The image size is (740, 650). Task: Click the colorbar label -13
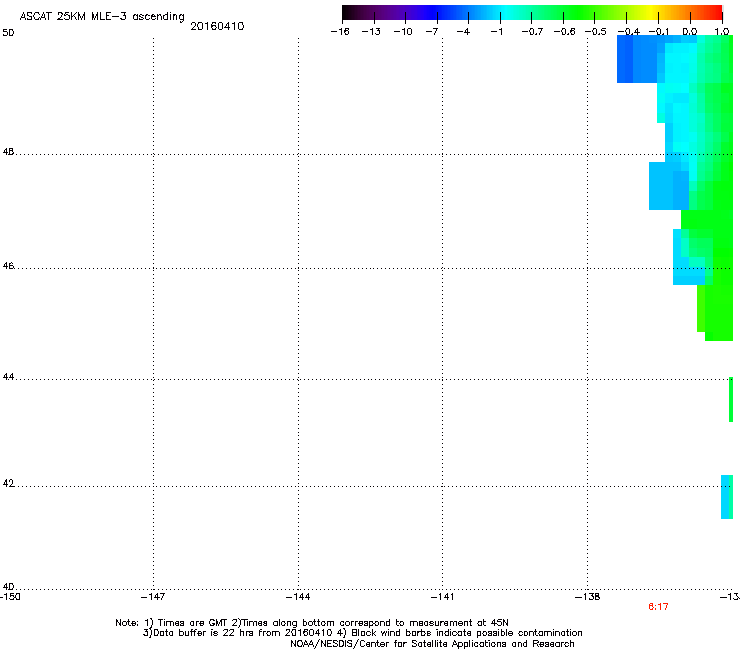pos(371,32)
